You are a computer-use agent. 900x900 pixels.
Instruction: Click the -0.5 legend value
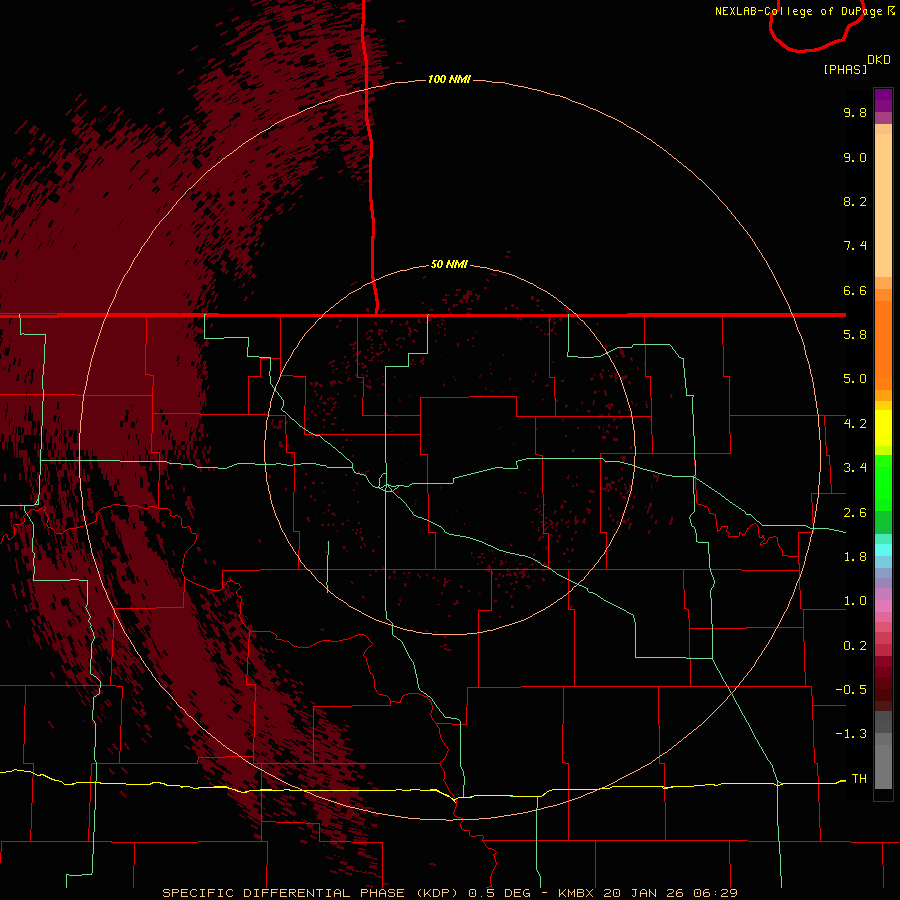851,690
